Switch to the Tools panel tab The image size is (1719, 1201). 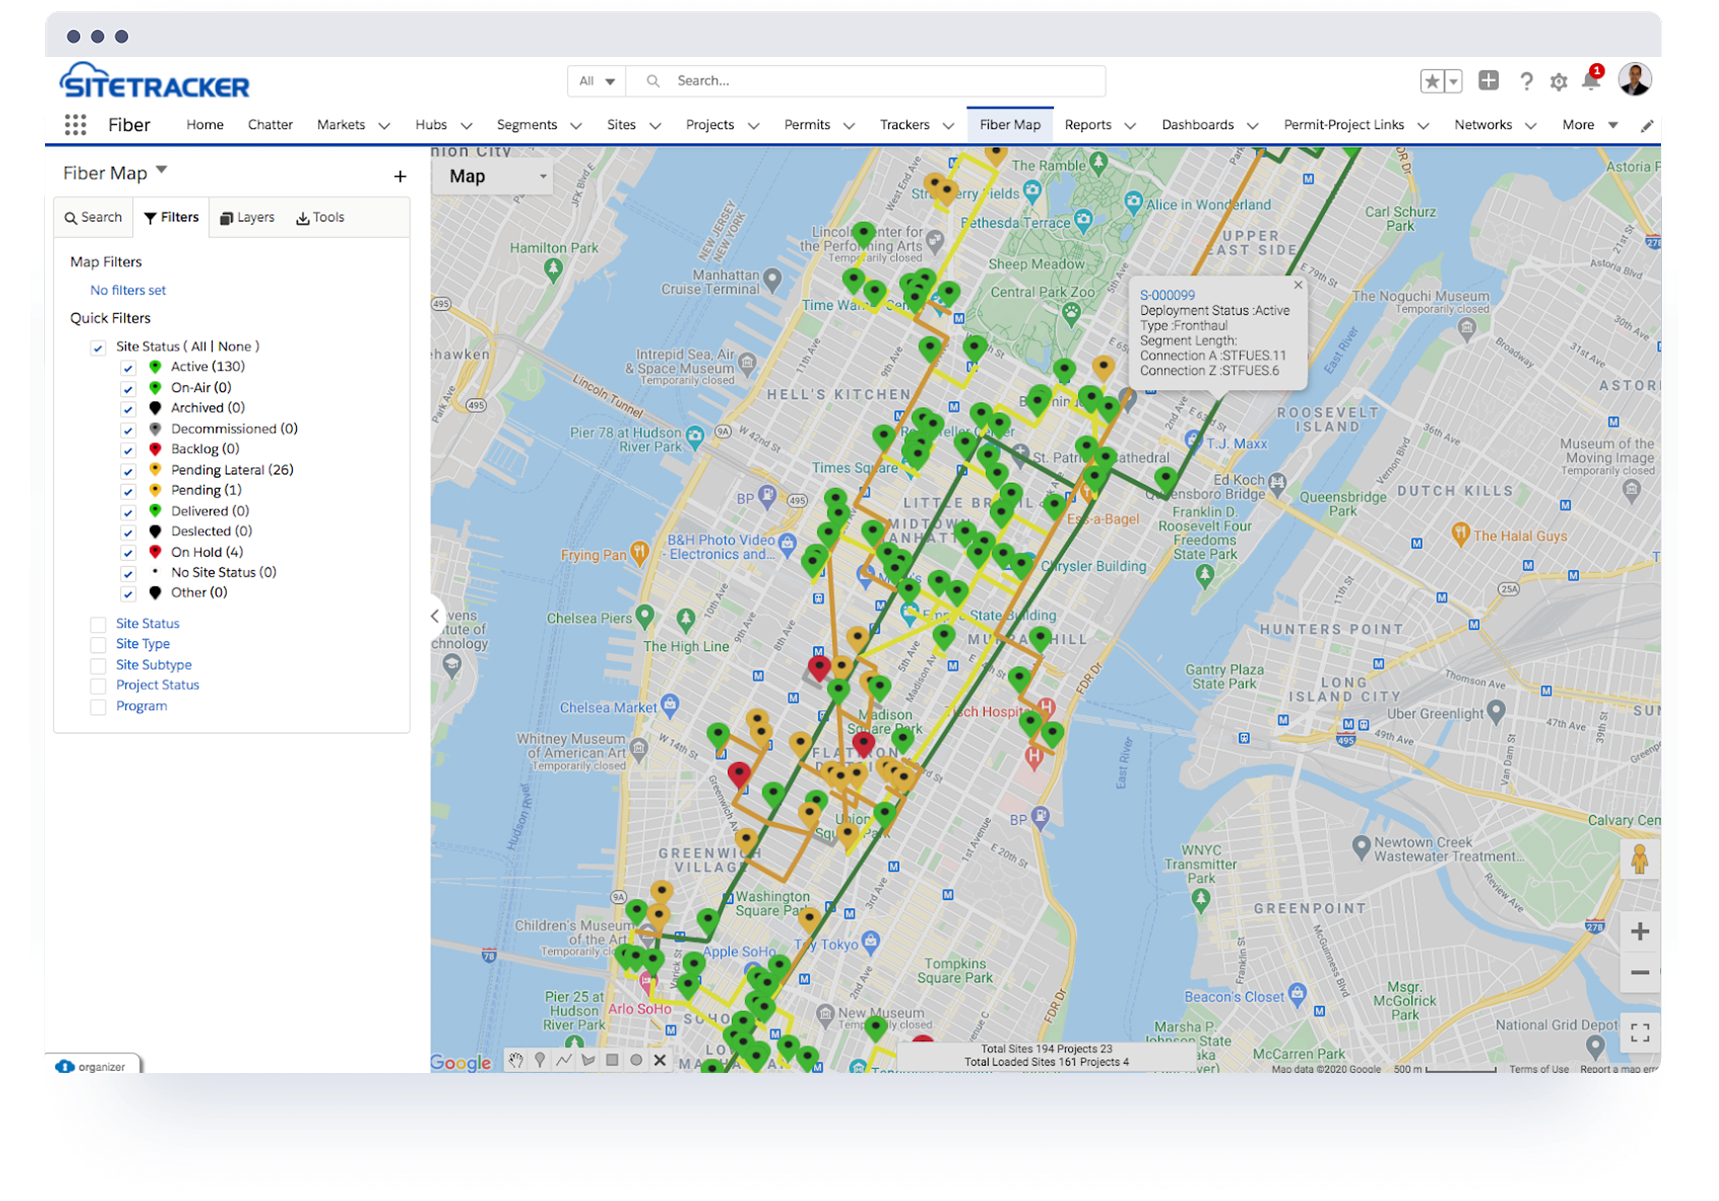320,218
